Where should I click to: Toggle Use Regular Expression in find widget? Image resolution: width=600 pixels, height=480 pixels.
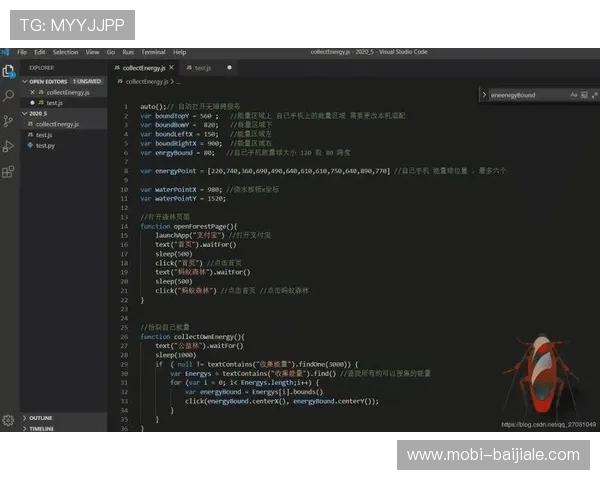594,95
